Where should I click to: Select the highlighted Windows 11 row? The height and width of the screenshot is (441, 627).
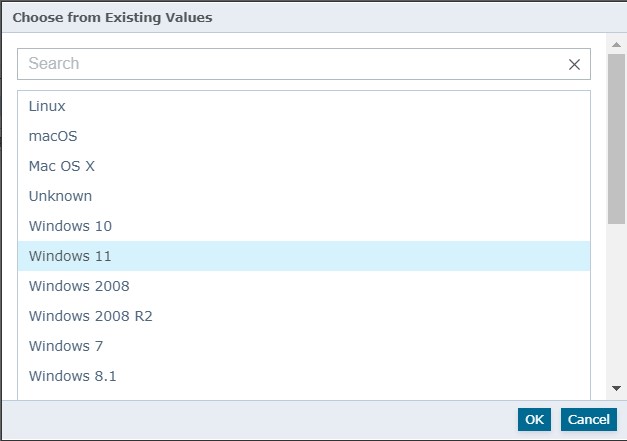[304, 256]
